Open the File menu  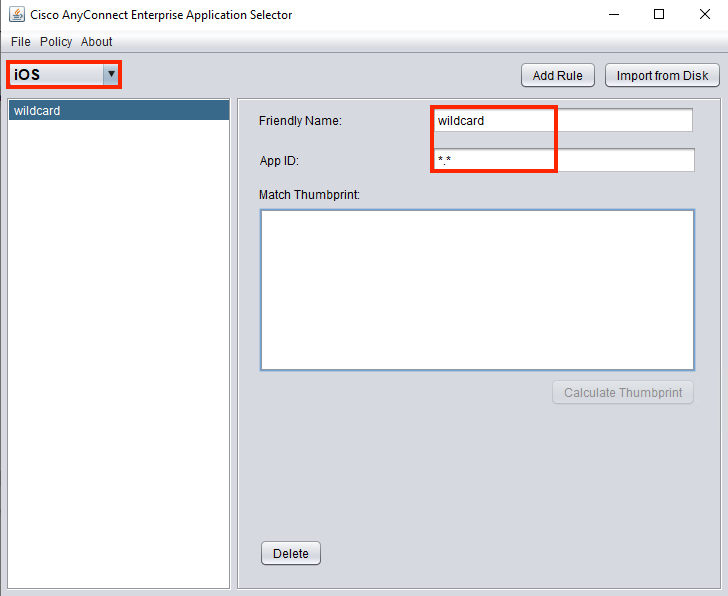coord(20,42)
